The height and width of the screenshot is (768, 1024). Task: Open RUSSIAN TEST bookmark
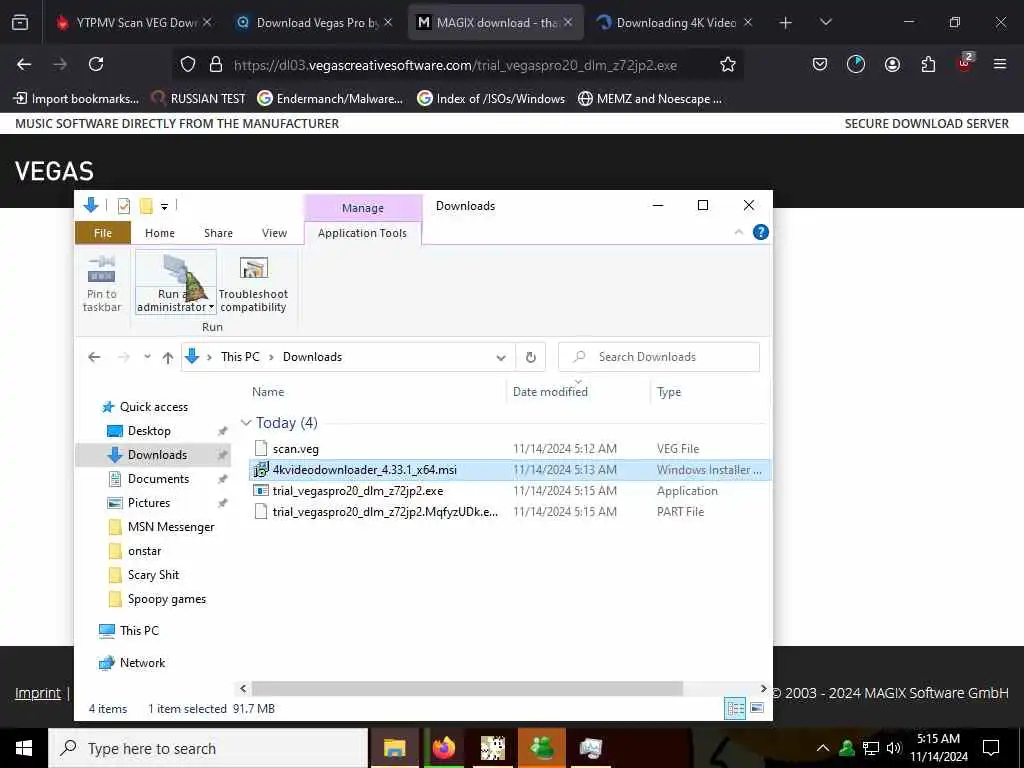tap(199, 99)
